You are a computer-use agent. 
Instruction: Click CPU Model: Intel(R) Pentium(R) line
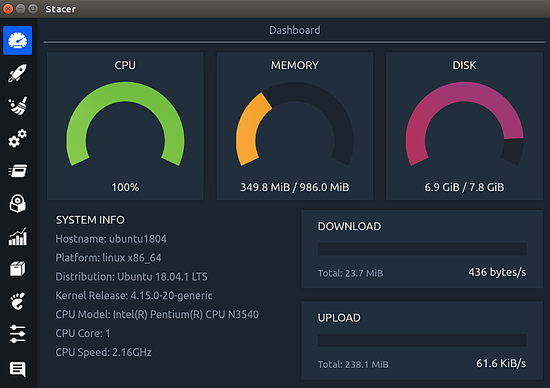pos(157,314)
